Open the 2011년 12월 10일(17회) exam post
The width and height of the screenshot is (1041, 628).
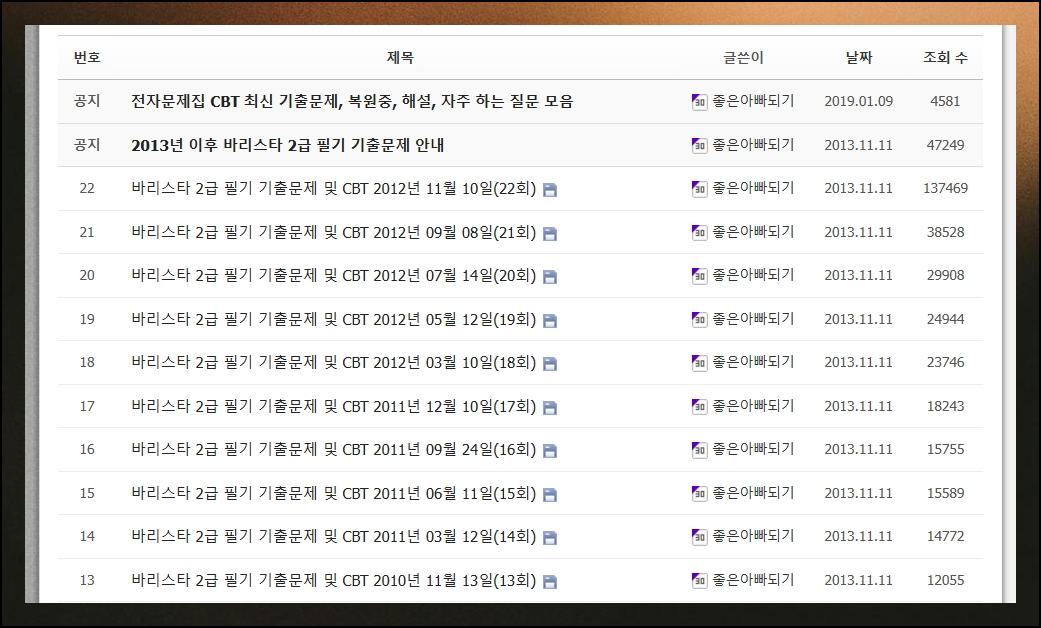[333, 406]
